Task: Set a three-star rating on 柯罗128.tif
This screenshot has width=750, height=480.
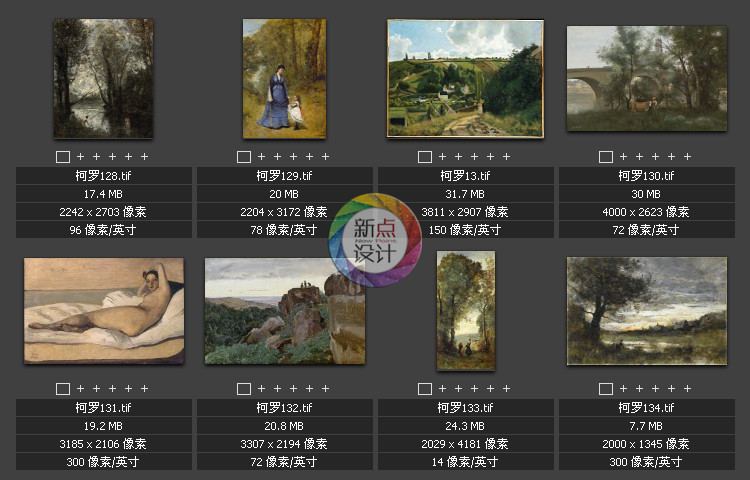Action: [x=112, y=156]
